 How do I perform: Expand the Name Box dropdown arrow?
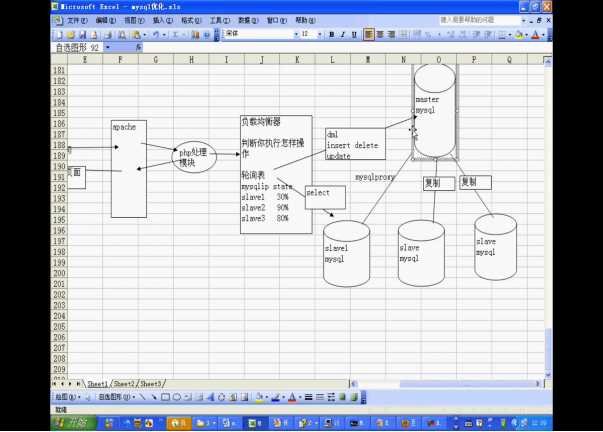[x=110, y=47]
